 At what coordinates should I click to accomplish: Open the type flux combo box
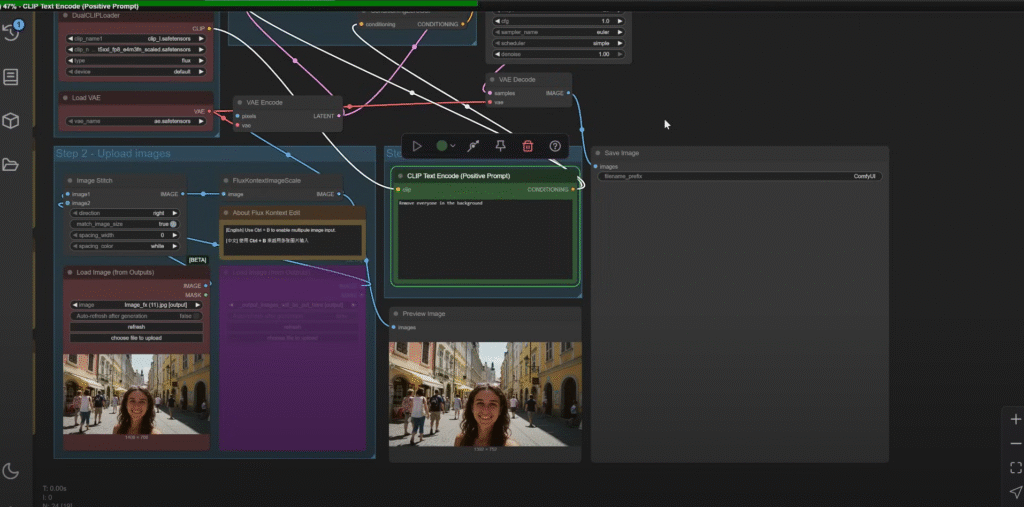point(136,61)
